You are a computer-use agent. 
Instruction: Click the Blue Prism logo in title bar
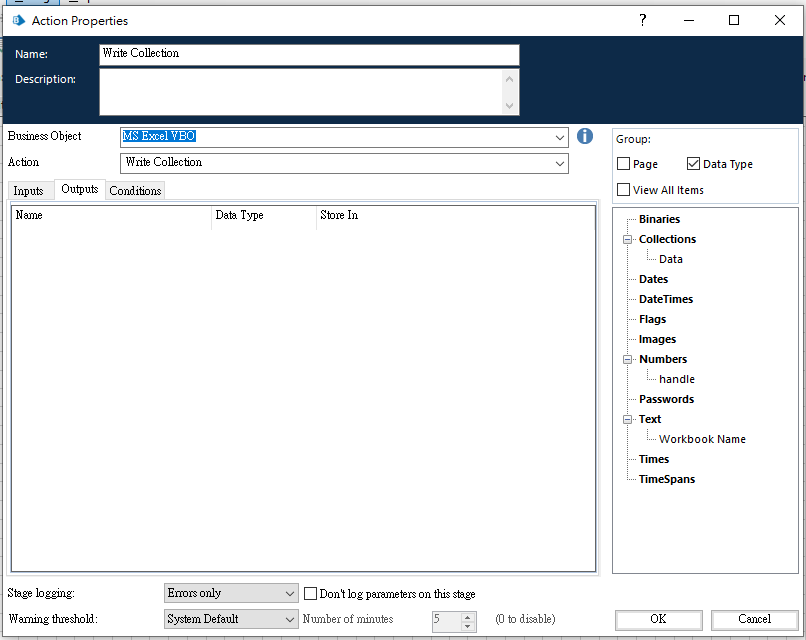19,21
